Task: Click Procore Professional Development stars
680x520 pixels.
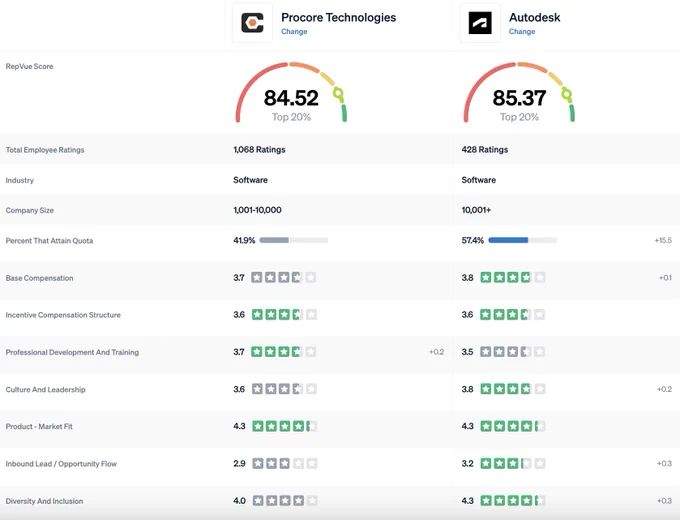Action: (284, 352)
